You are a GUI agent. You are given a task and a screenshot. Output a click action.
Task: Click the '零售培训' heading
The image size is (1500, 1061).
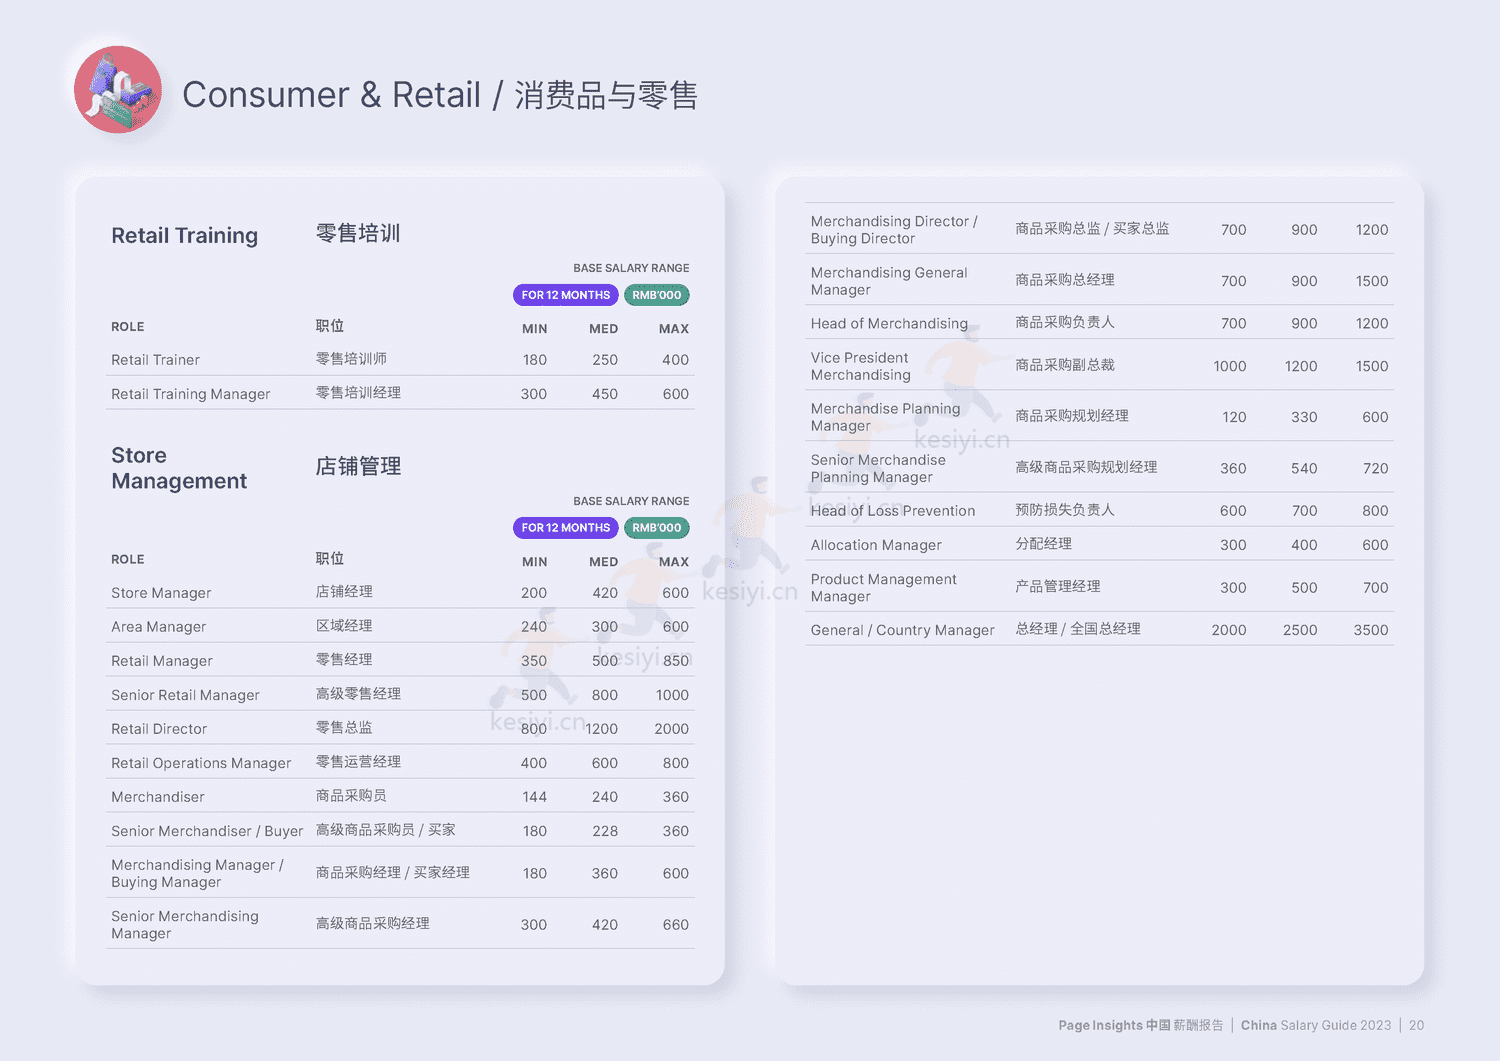point(358,233)
